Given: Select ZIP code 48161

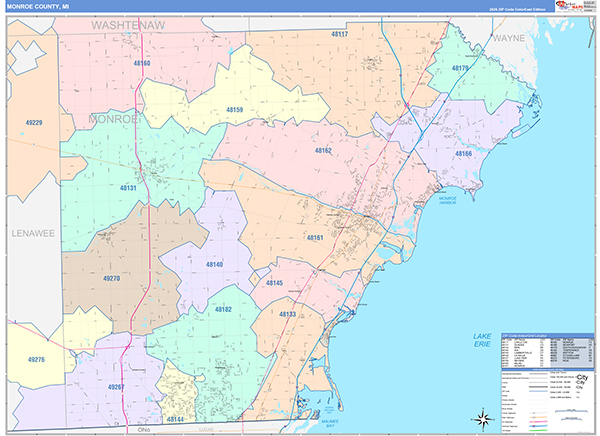Looking at the screenshot, I should (x=315, y=238).
